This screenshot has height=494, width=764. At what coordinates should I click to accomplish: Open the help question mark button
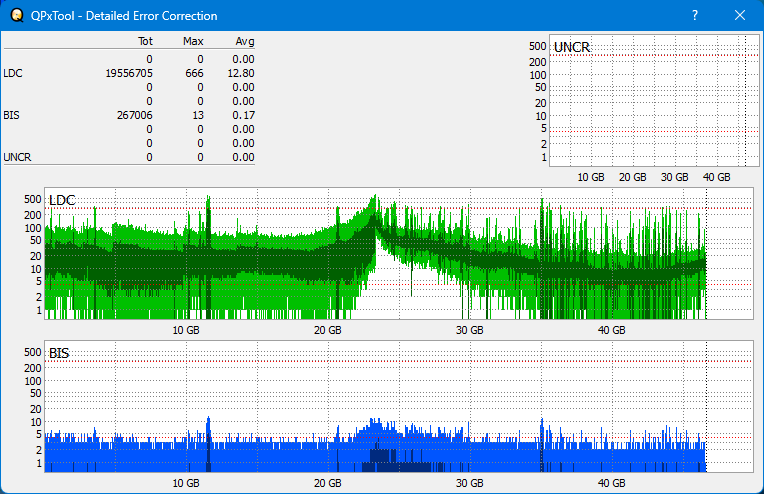tap(695, 16)
